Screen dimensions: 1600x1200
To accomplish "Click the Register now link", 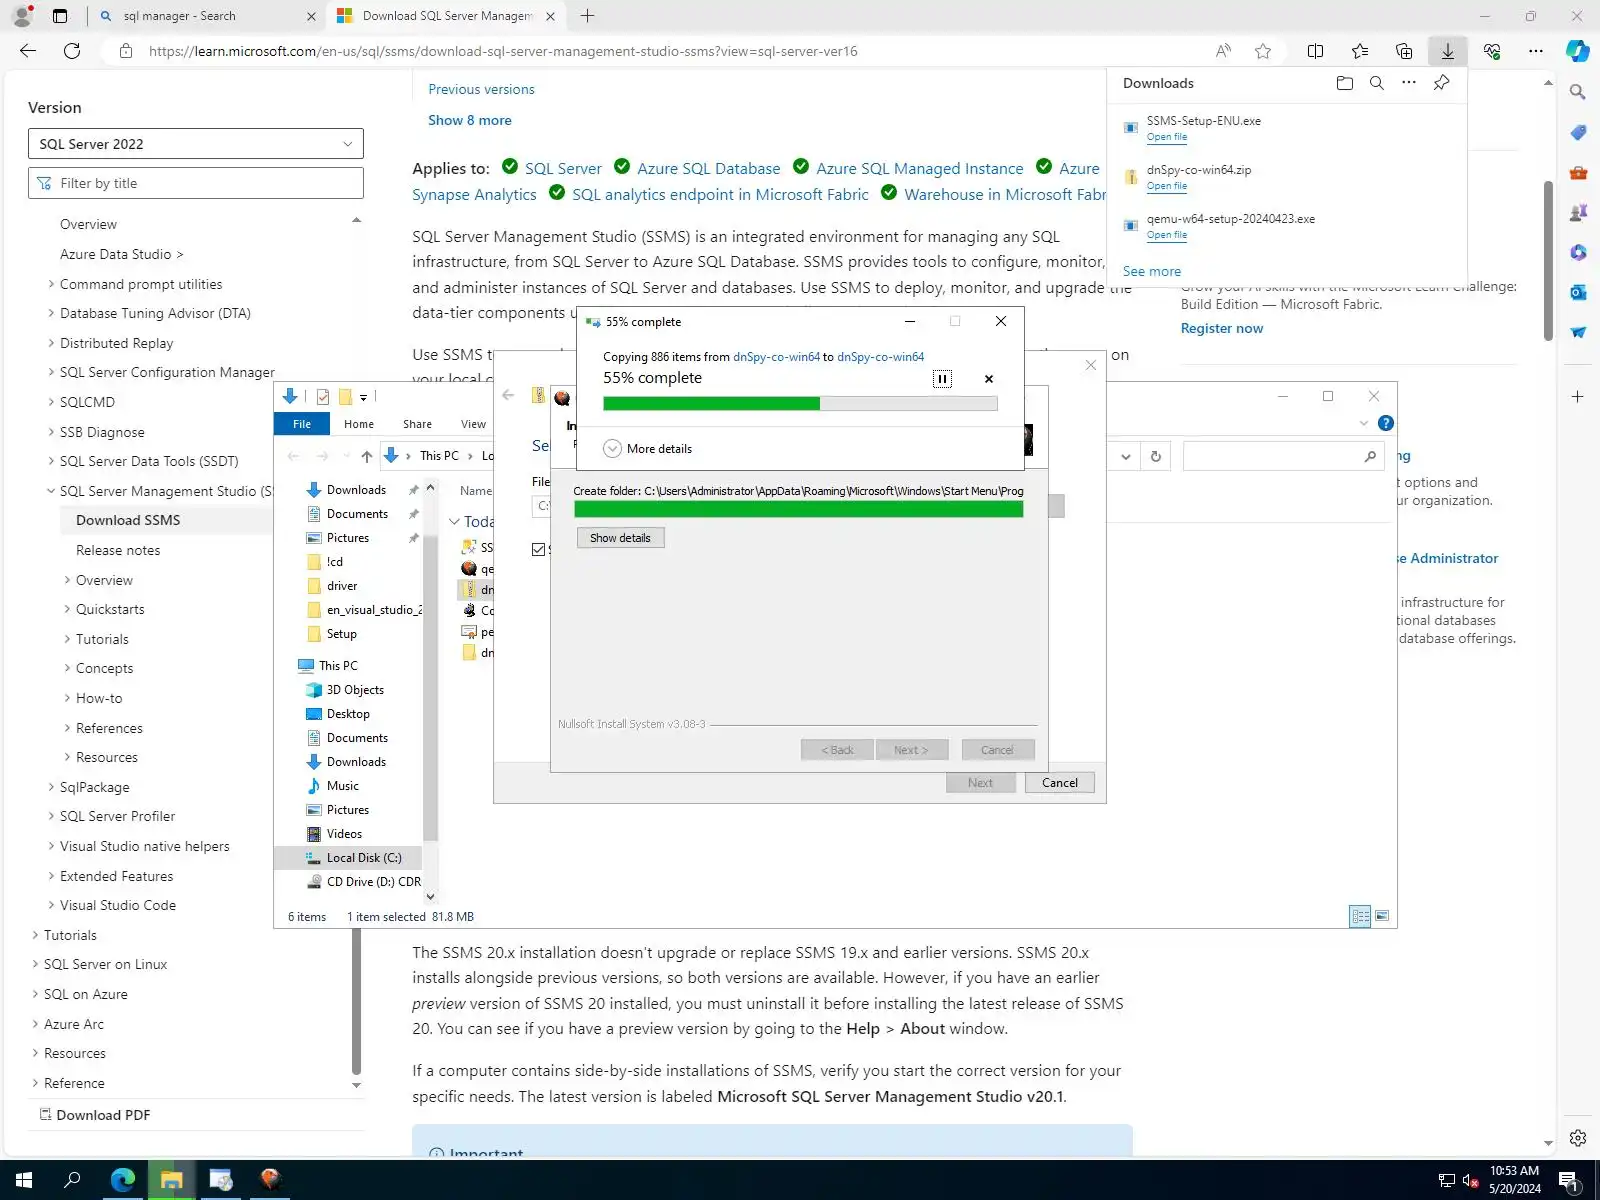I will click(x=1222, y=328).
